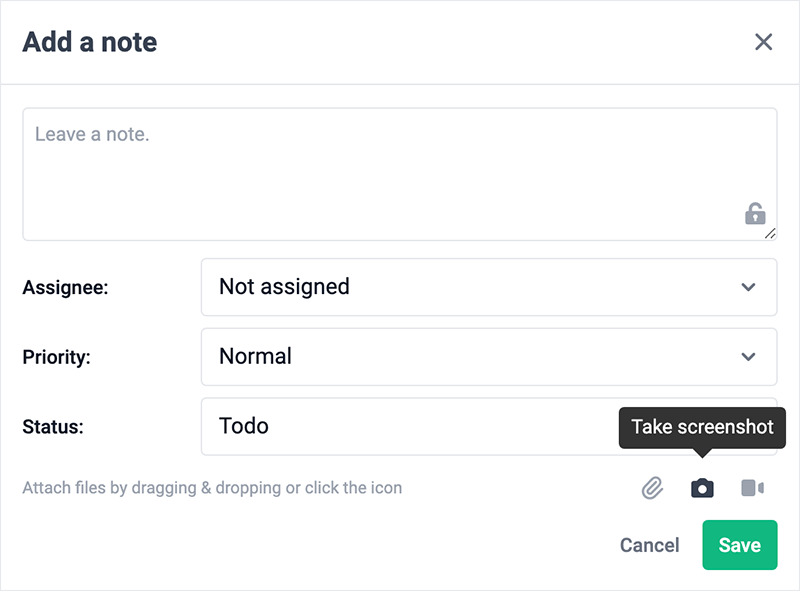Click the "Assignee:" field label
The height and width of the screenshot is (591, 800).
coord(65,288)
